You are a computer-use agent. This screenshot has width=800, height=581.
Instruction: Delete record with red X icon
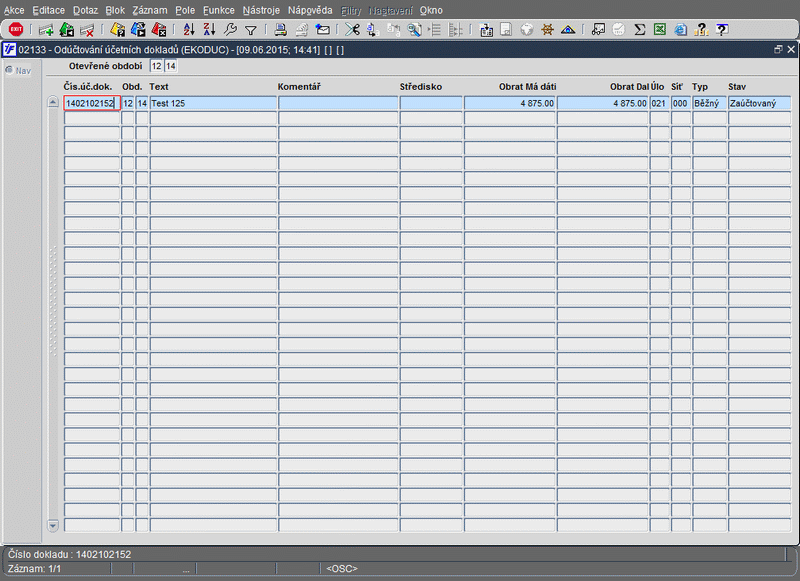[87, 30]
